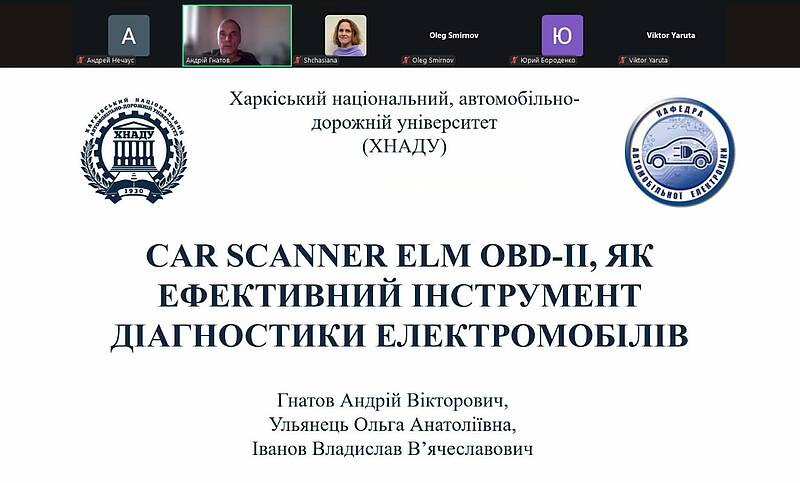Select the gray 'A' avatar tile
Viewport: 800px width, 483px height.
128,35
